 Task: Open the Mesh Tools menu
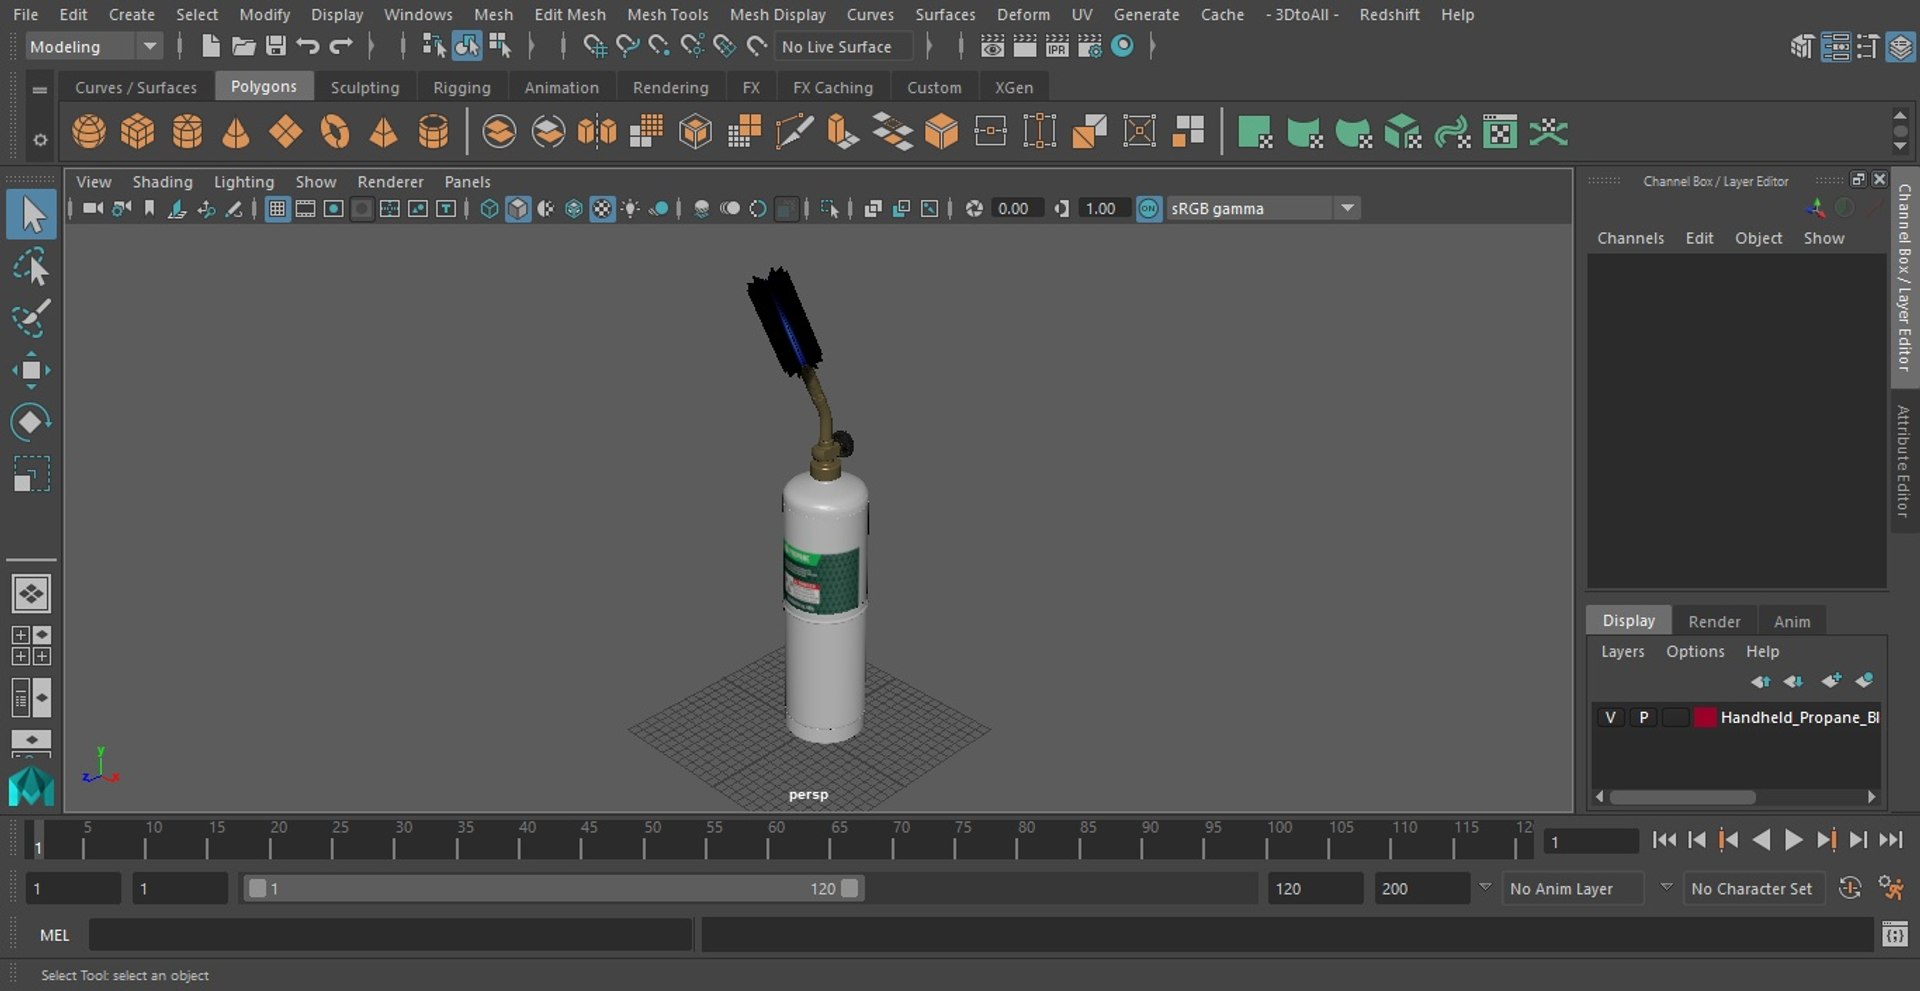coord(667,14)
